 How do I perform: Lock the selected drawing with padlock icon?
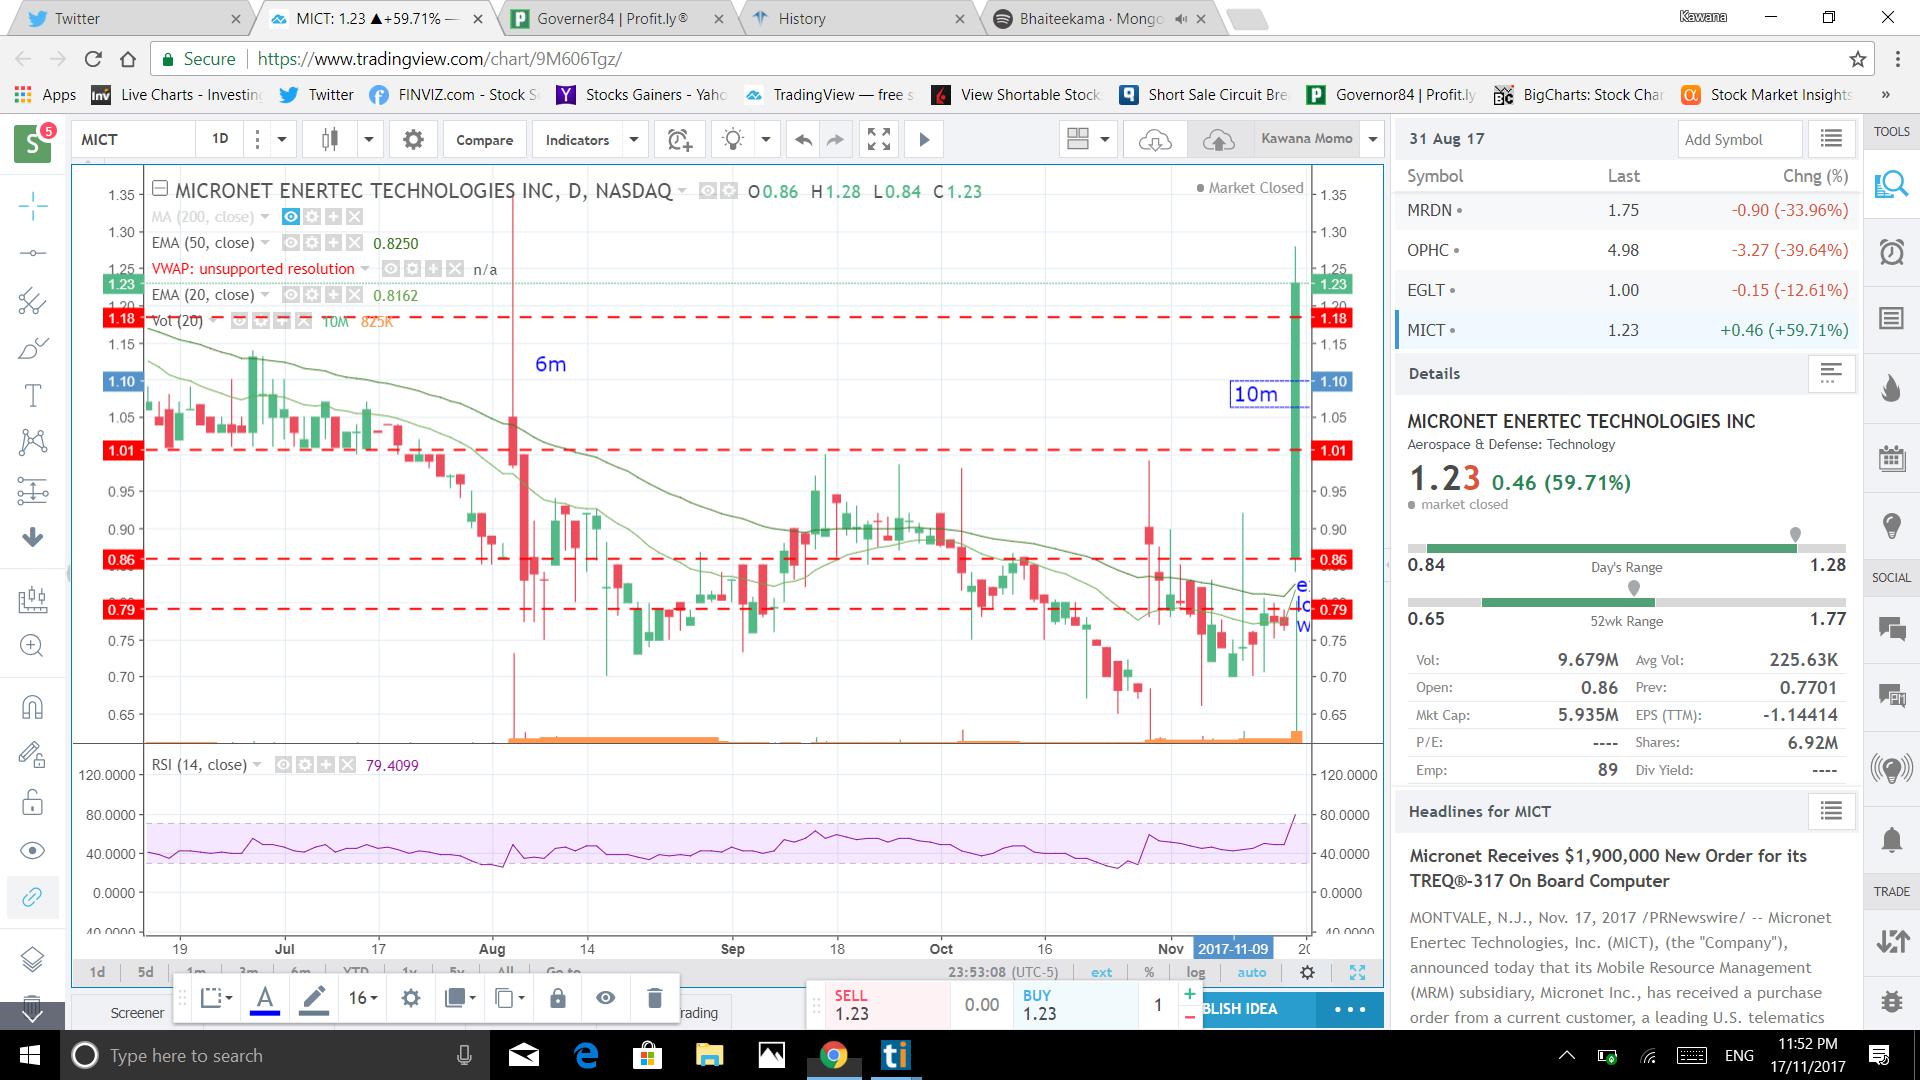pos(558,998)
